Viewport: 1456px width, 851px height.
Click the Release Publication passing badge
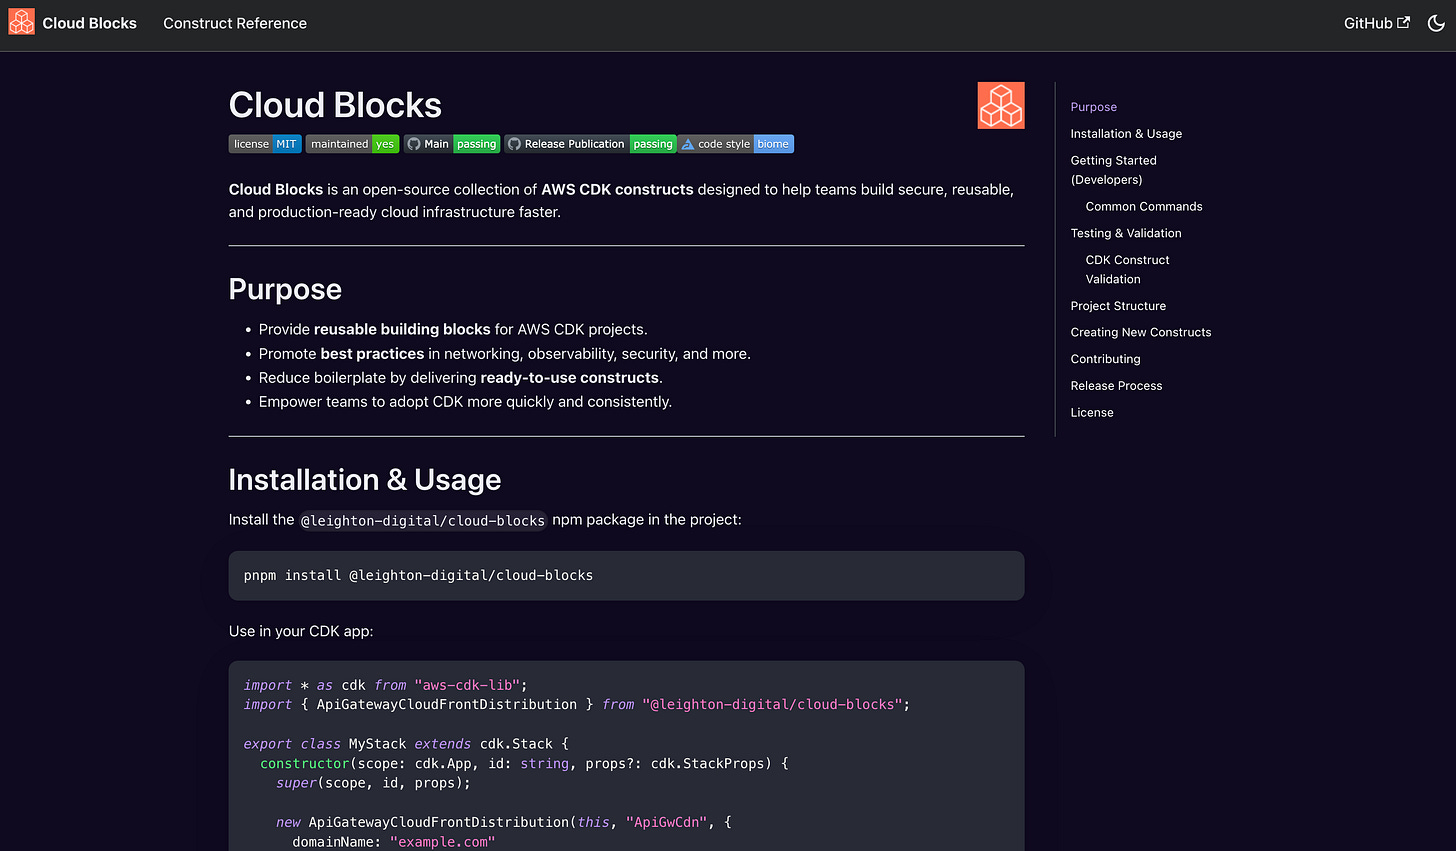tap(591, 144)
